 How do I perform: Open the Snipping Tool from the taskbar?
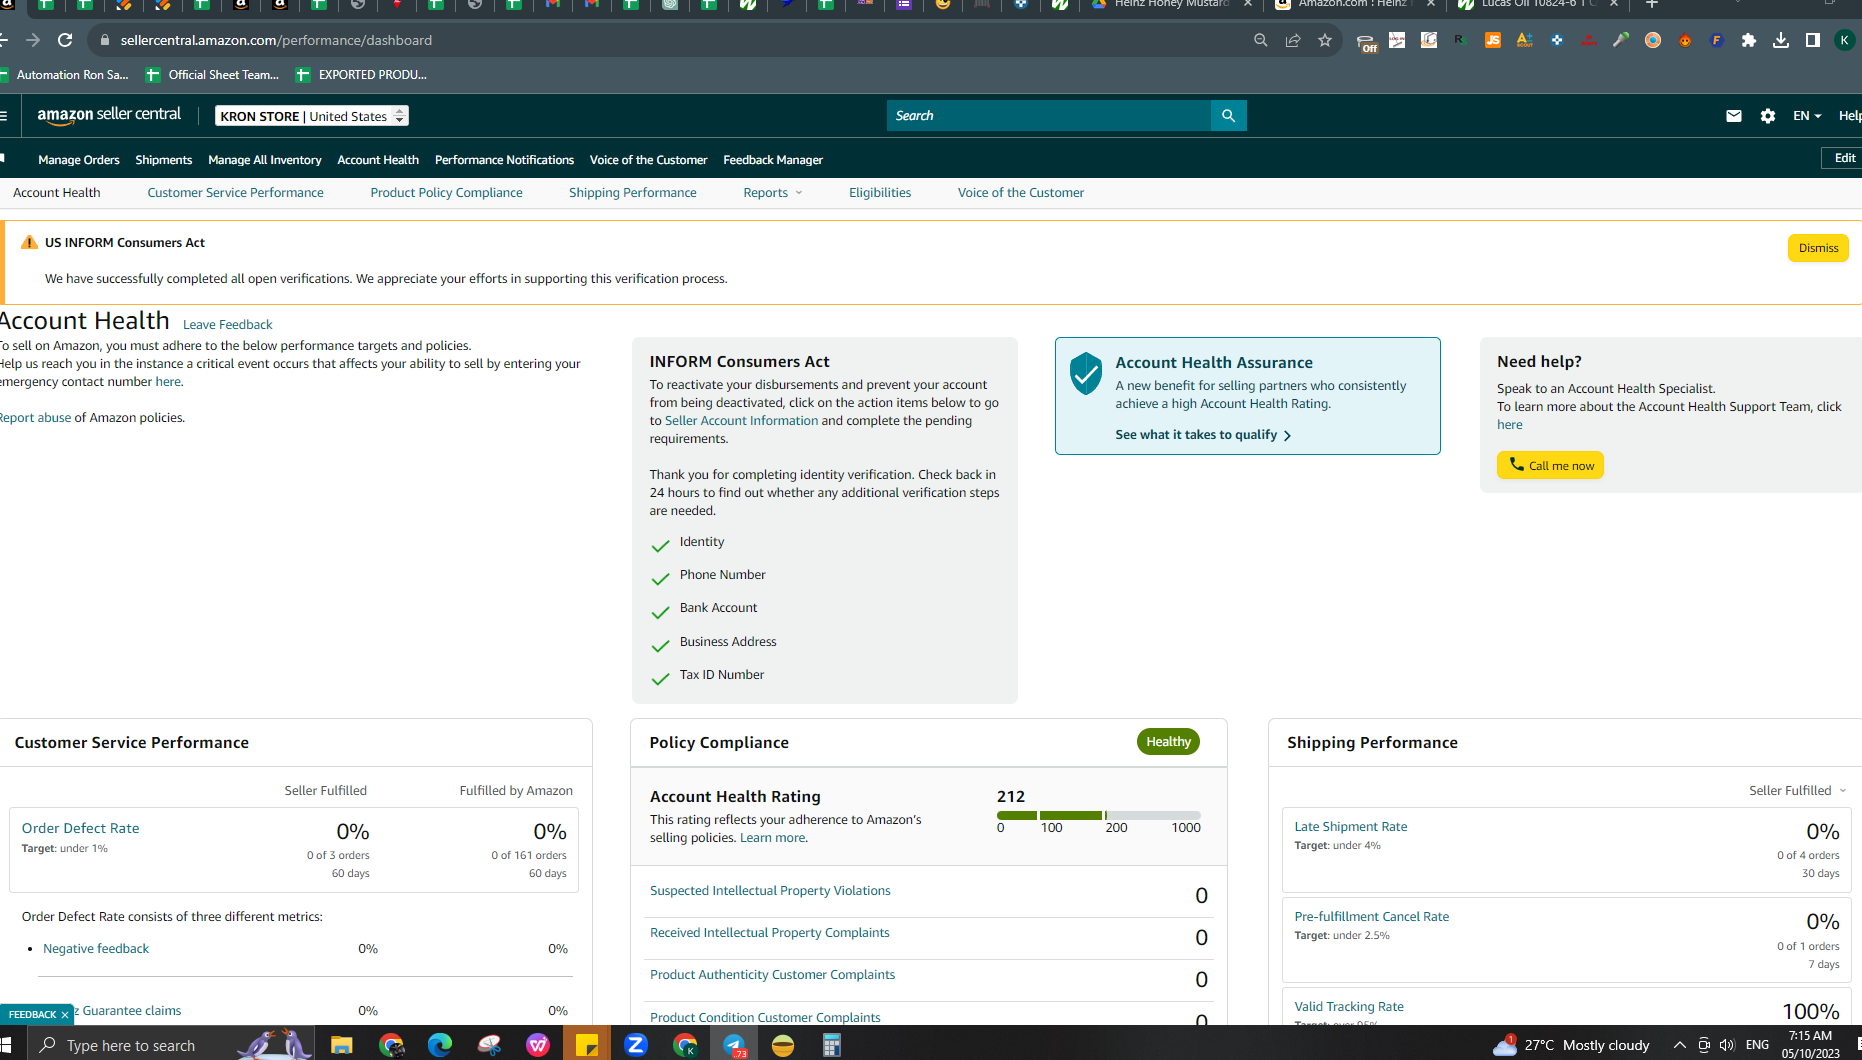coord(489,1045)
